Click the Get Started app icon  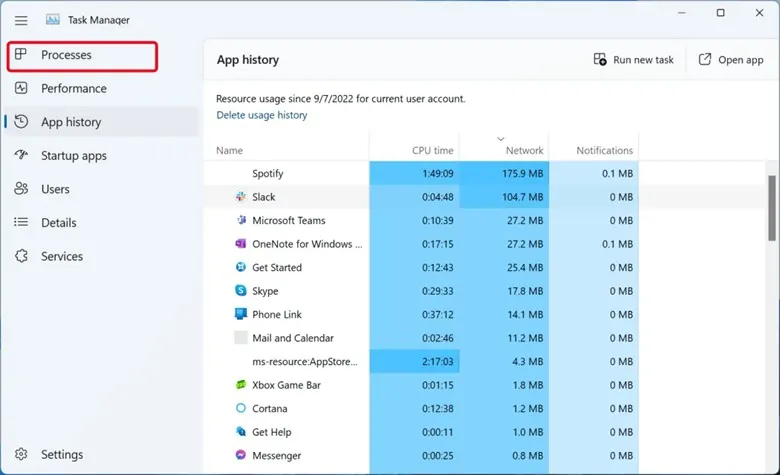241,267
